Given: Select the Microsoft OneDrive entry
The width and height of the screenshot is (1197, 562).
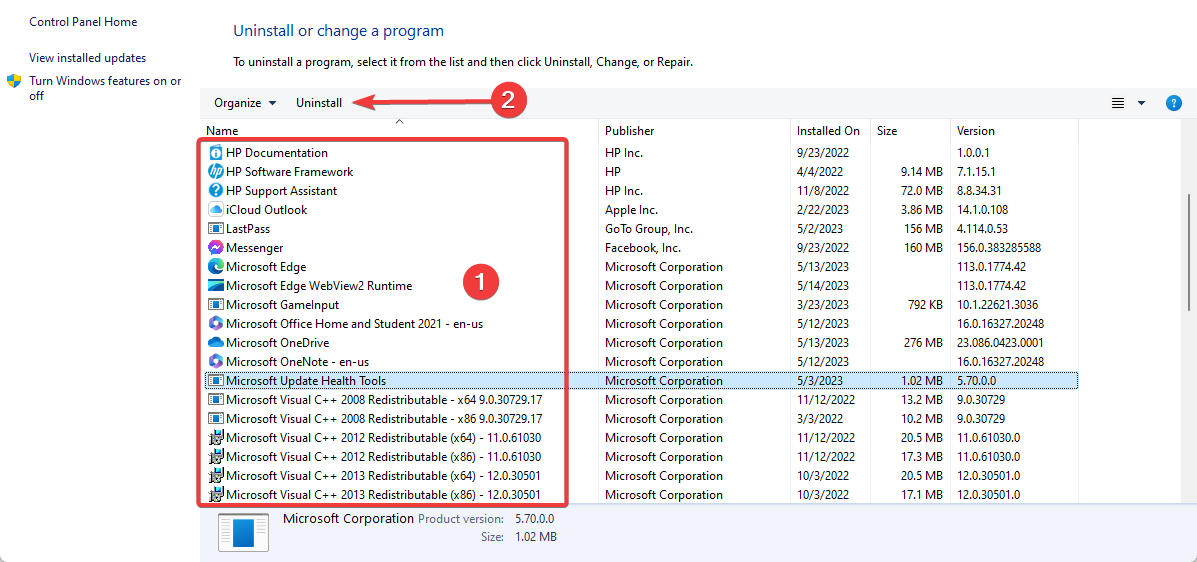Looking at the screenshot, I should (x=640, y=343).
